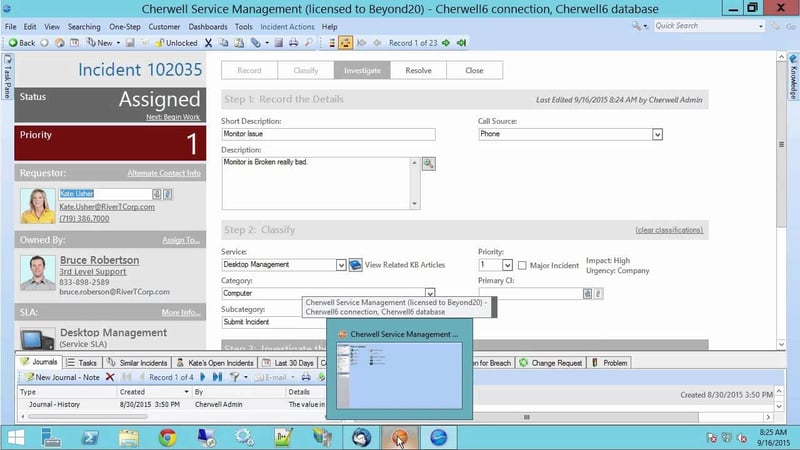Screen dimensions: 800x450
Task: Click the Print icon in main toolbar
Action: click(291, 43)
